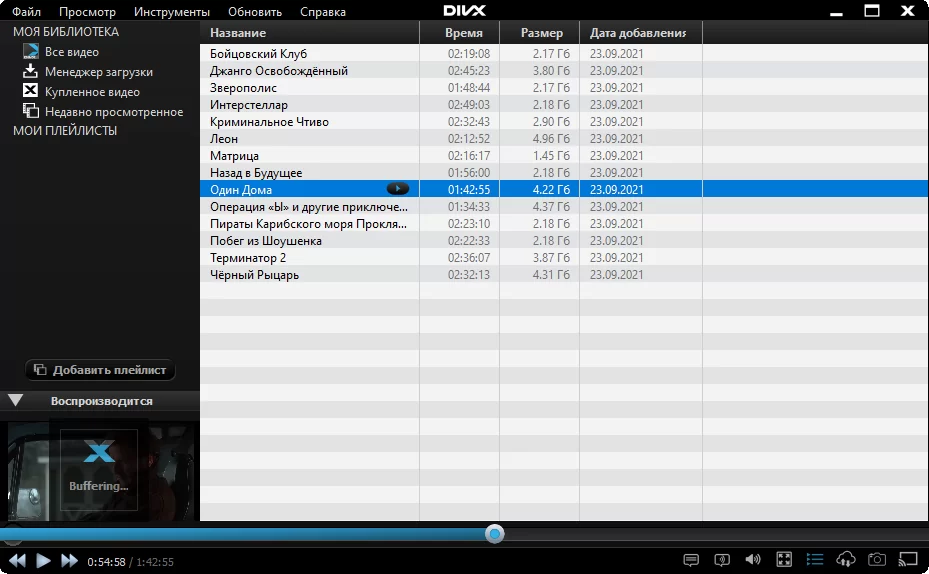This screenshot has height=574, width=929.
Task: Select the Операция «Ы» entry
Action: tap(309, 207)
